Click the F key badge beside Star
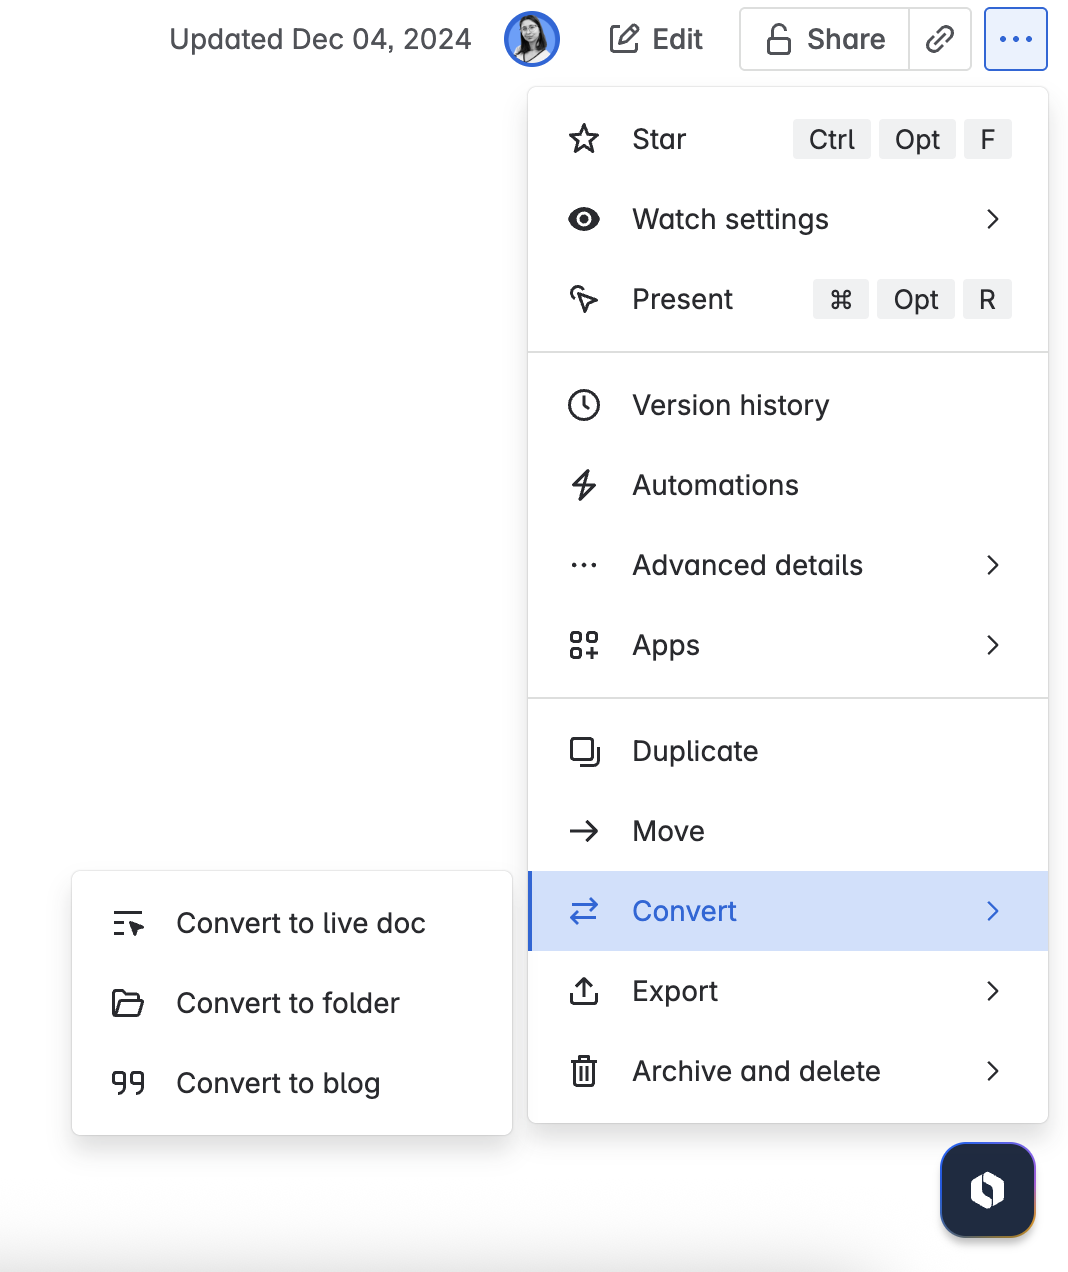Image resolution: width=1068 pixels, height=1272 pixels. 988,139
